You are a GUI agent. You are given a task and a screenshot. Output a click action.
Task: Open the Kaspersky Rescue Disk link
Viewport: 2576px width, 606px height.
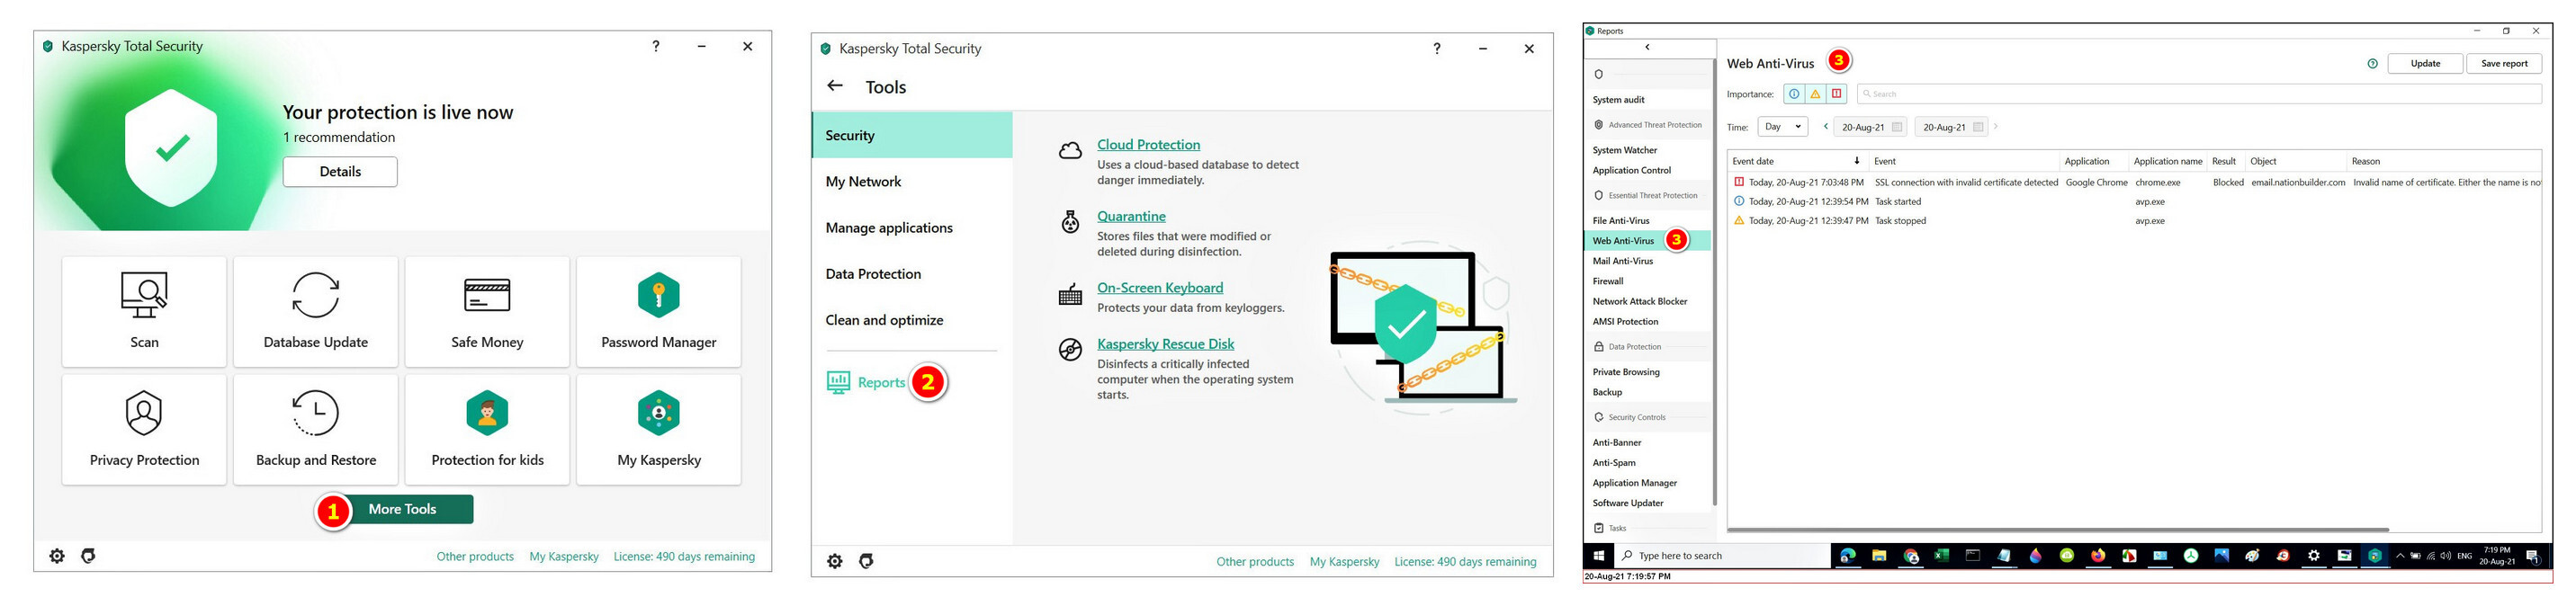(x=1165, y=343)
